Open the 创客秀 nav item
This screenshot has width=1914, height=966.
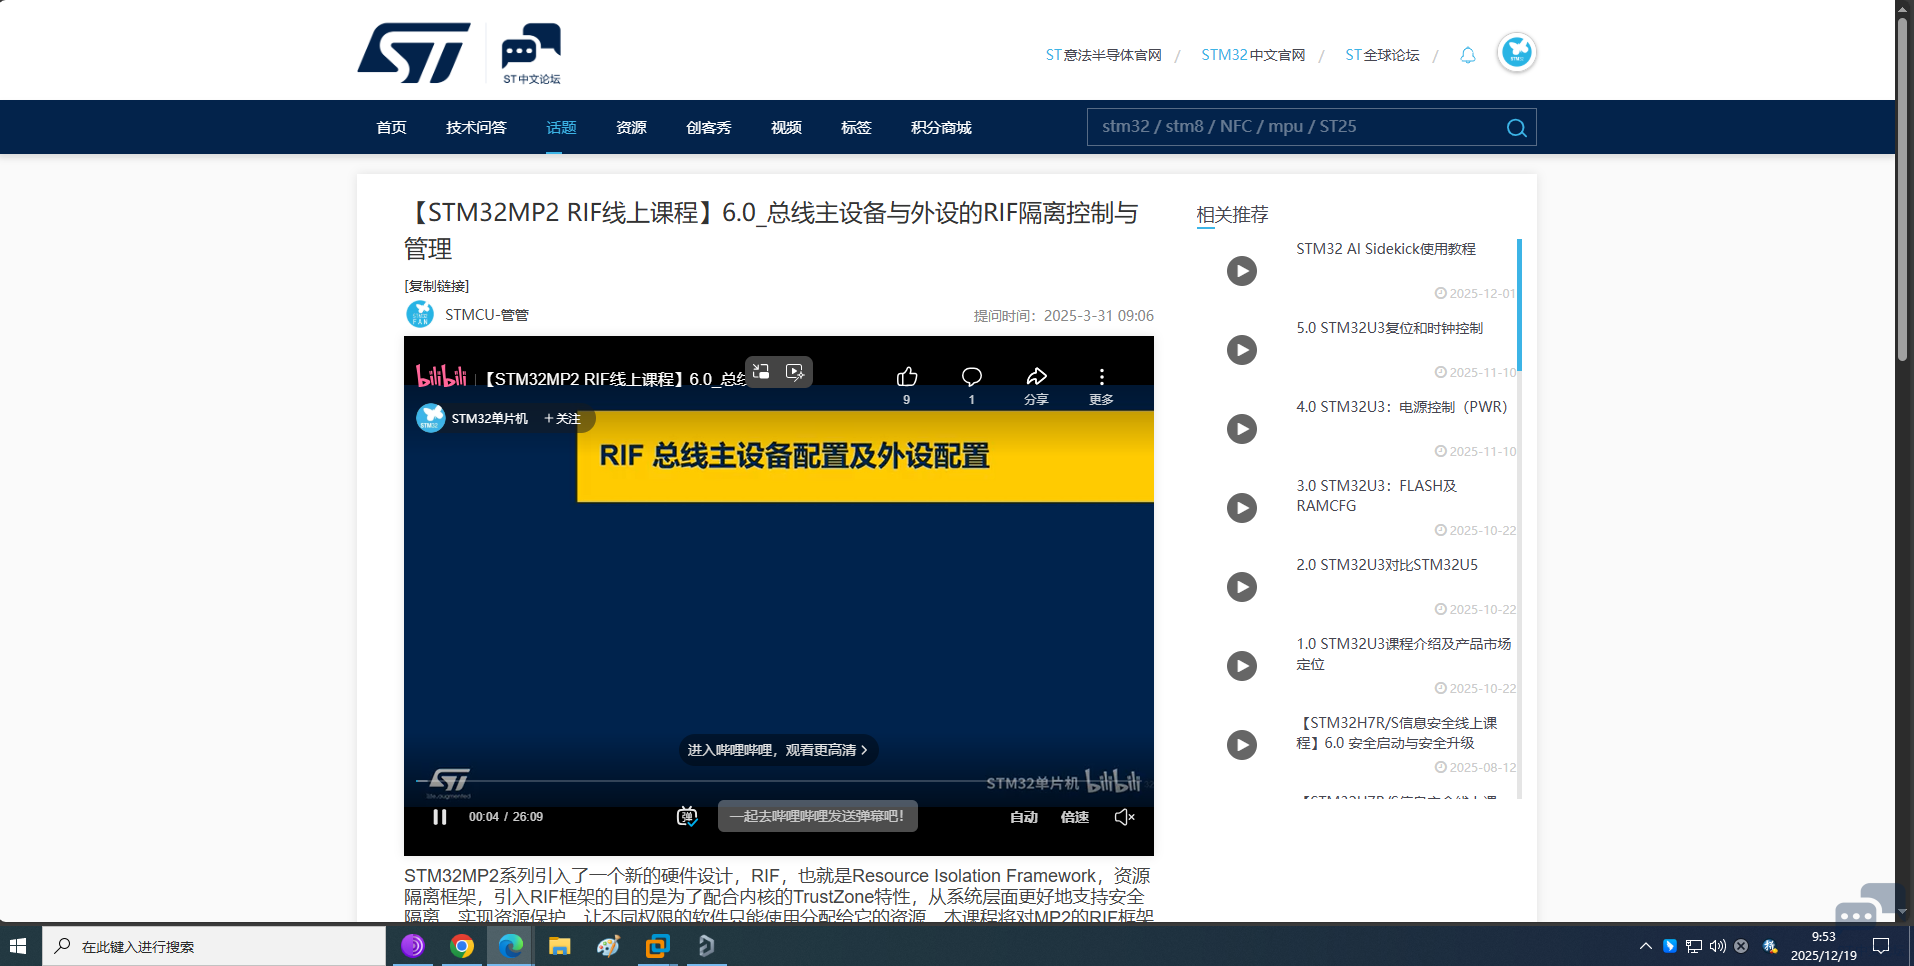[708, 128]
